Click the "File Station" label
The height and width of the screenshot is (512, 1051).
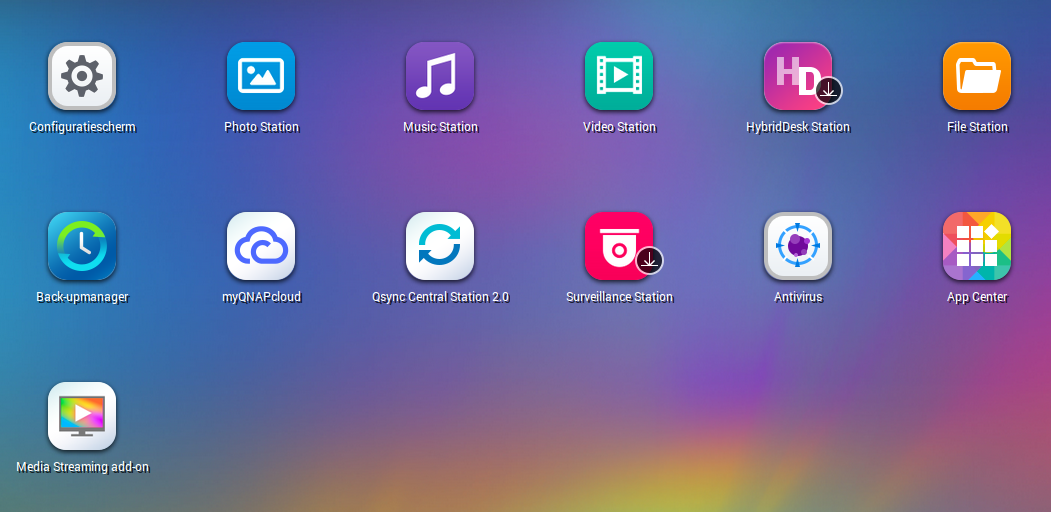(x=977, y=127)
